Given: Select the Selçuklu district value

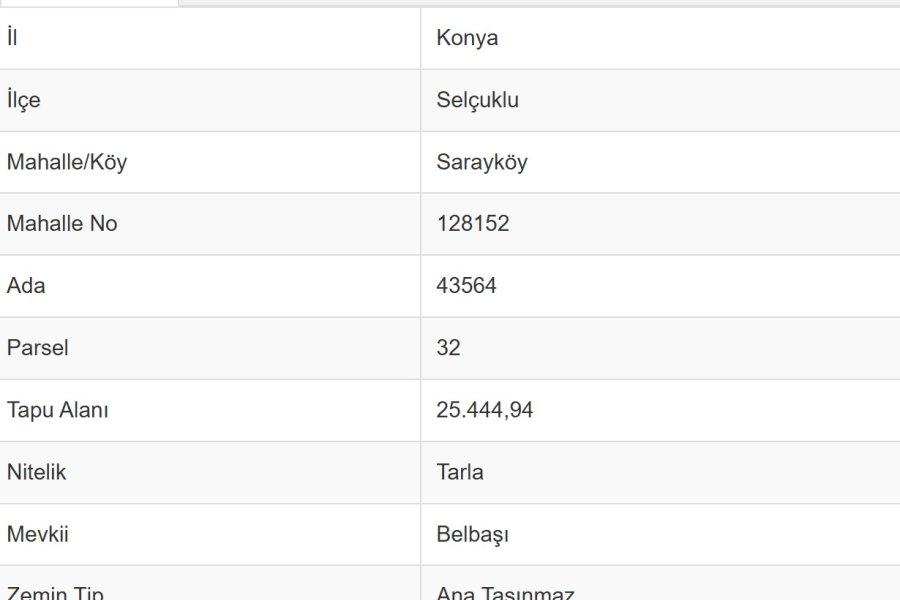Looking at the screenshot, I should pyautogui.click(x=477, y=100).
